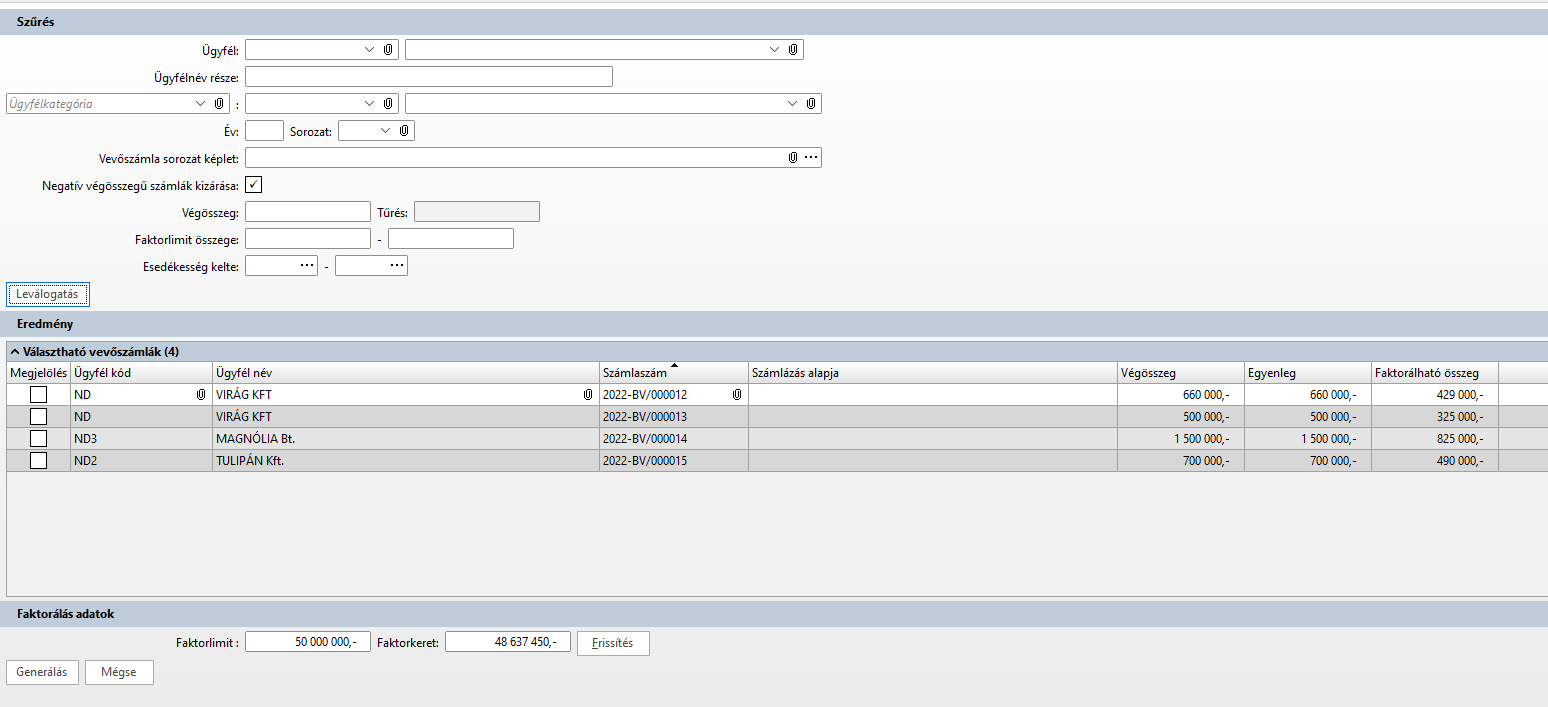Image resolution: width=1548 pixels, height=707 pixels.
Task: Open Ügyfélkategória dropdown
Action: pyautogui.click(x=200, y=103)
